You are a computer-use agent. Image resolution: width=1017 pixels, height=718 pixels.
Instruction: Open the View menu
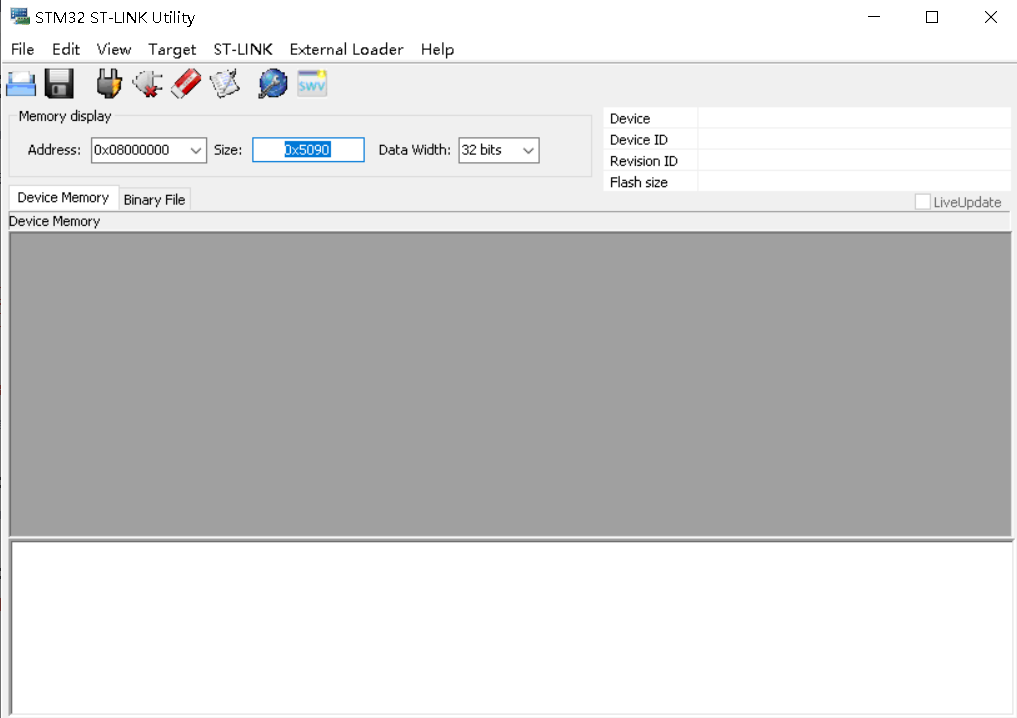pos(114,49)
